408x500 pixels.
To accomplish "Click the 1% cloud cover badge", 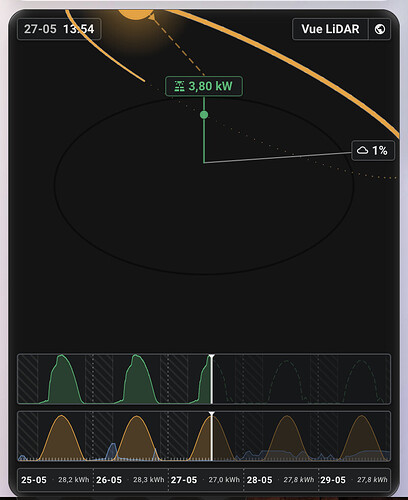I will [x=373, y=151].
